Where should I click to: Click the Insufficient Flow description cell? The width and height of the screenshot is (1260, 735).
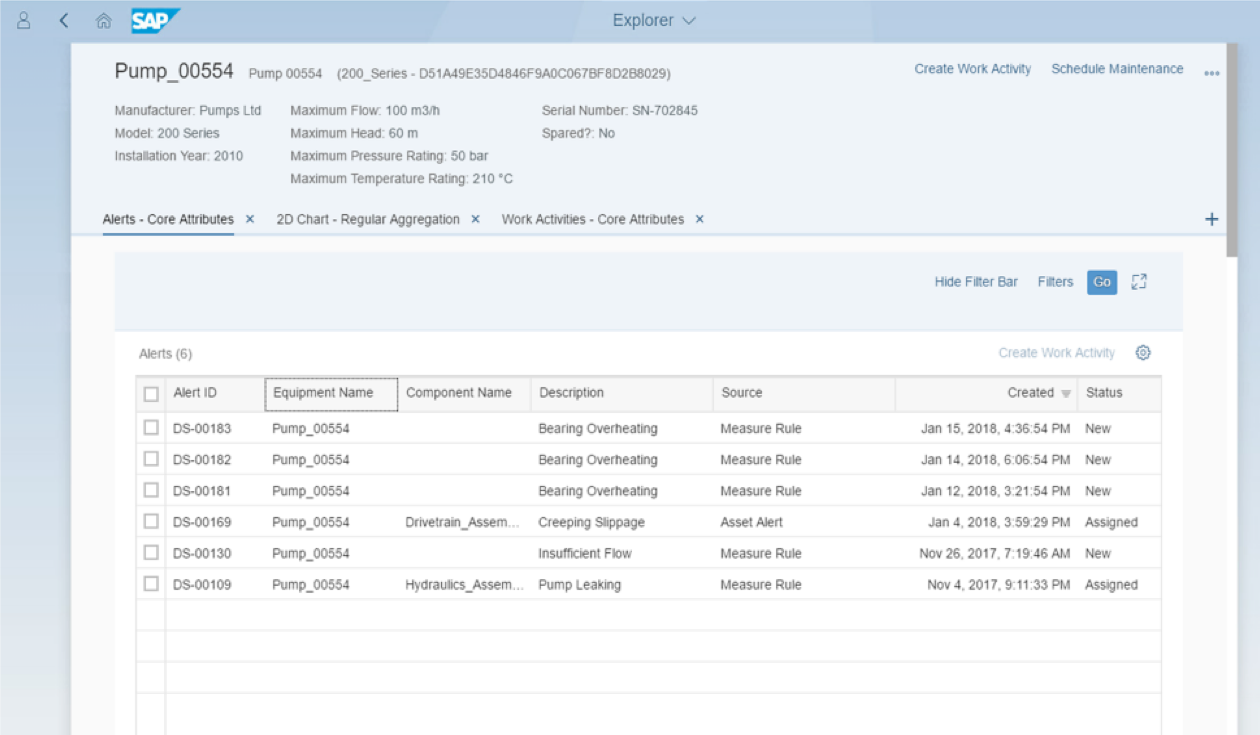(585, 553)
